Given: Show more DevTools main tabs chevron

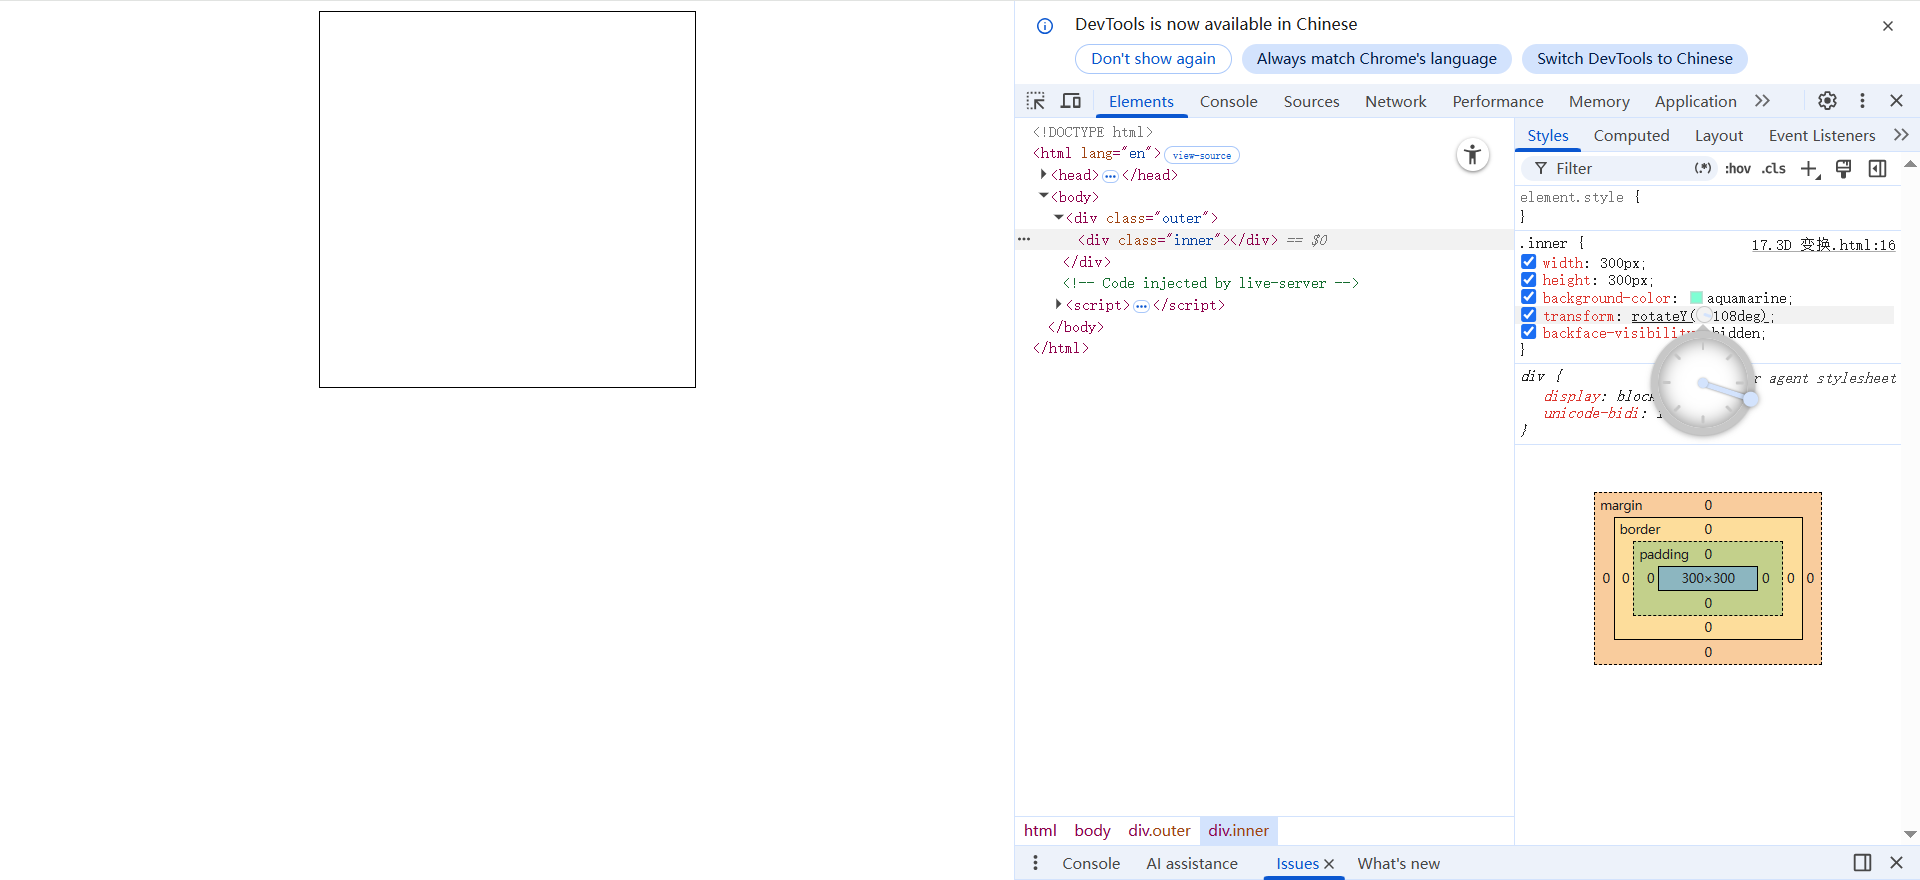Looking at the screenshot, I should pos(1762,101).
